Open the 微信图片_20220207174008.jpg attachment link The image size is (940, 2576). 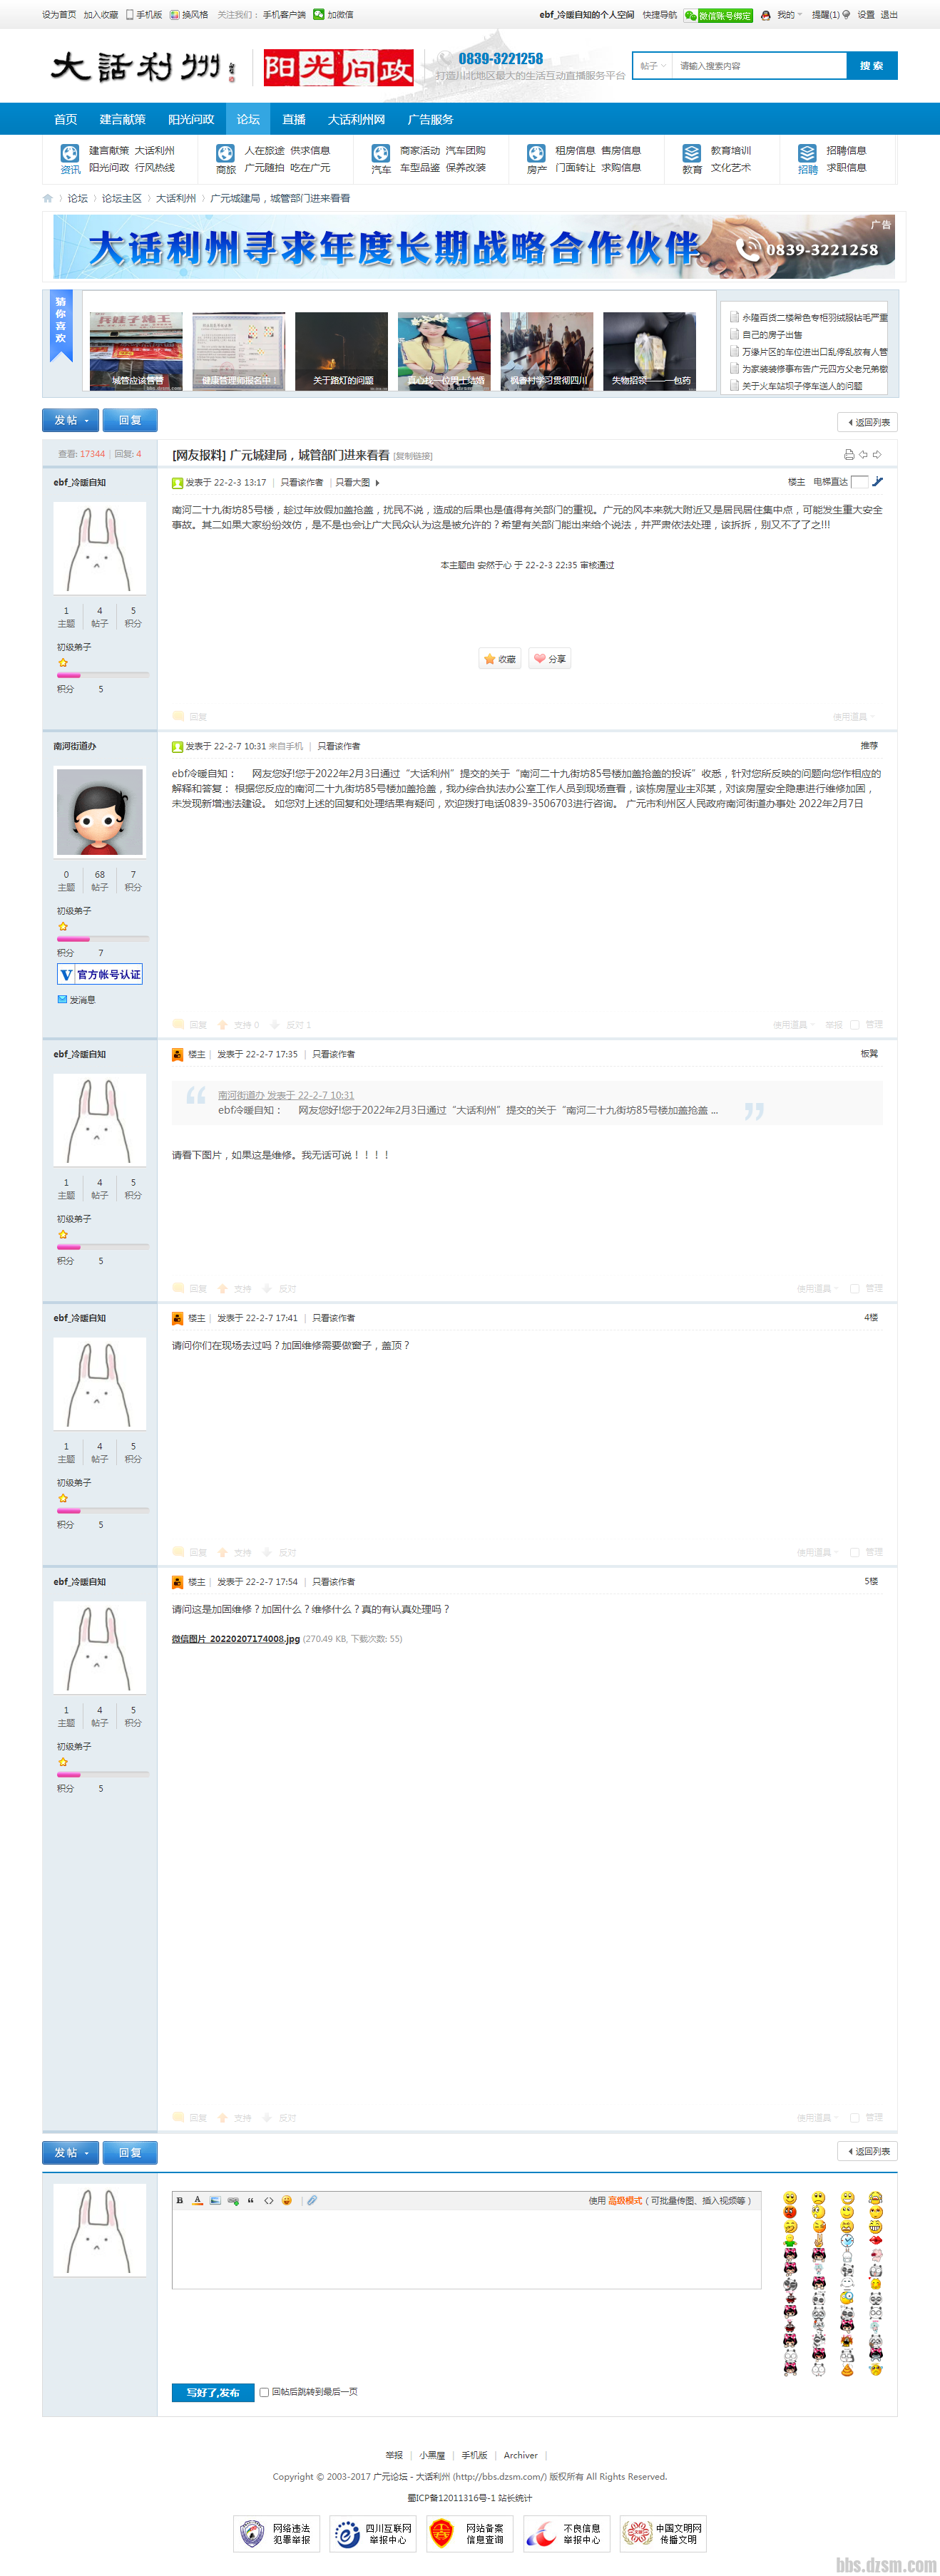point(236,1639)
